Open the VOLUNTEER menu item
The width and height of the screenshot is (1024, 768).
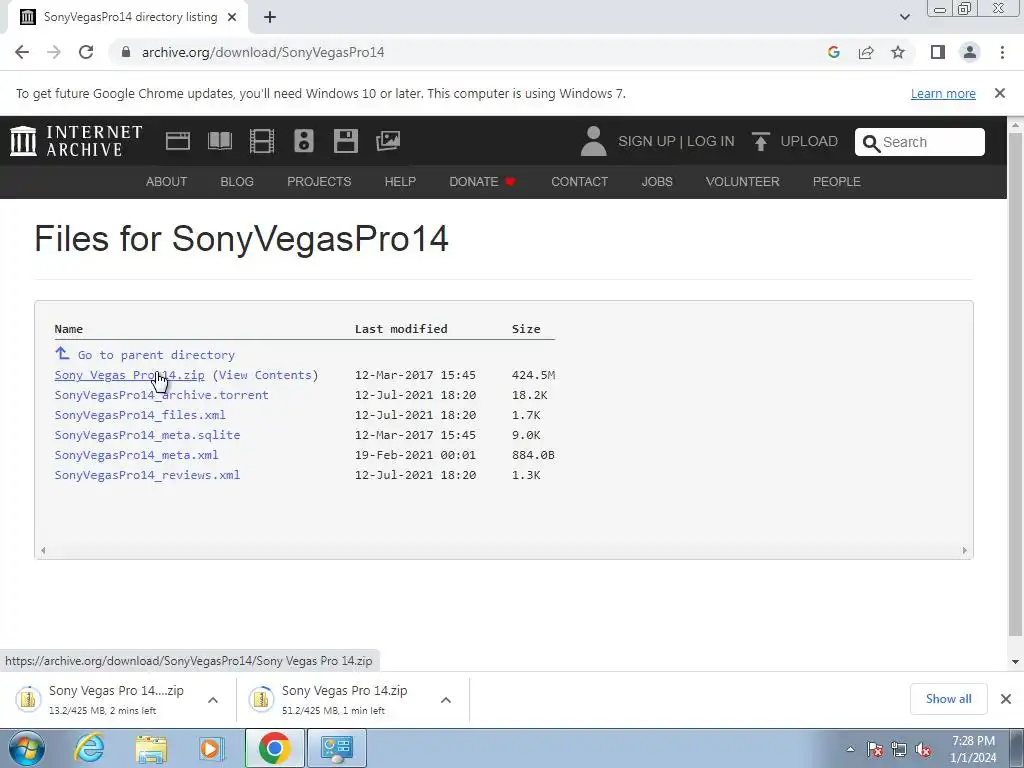click(x=743, y=182)
